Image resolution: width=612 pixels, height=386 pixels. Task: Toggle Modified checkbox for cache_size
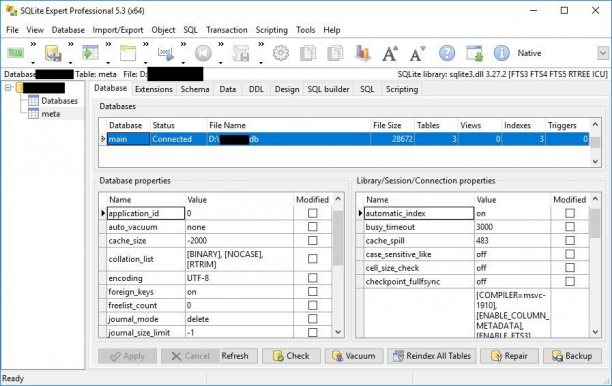[x=313, y=240]
